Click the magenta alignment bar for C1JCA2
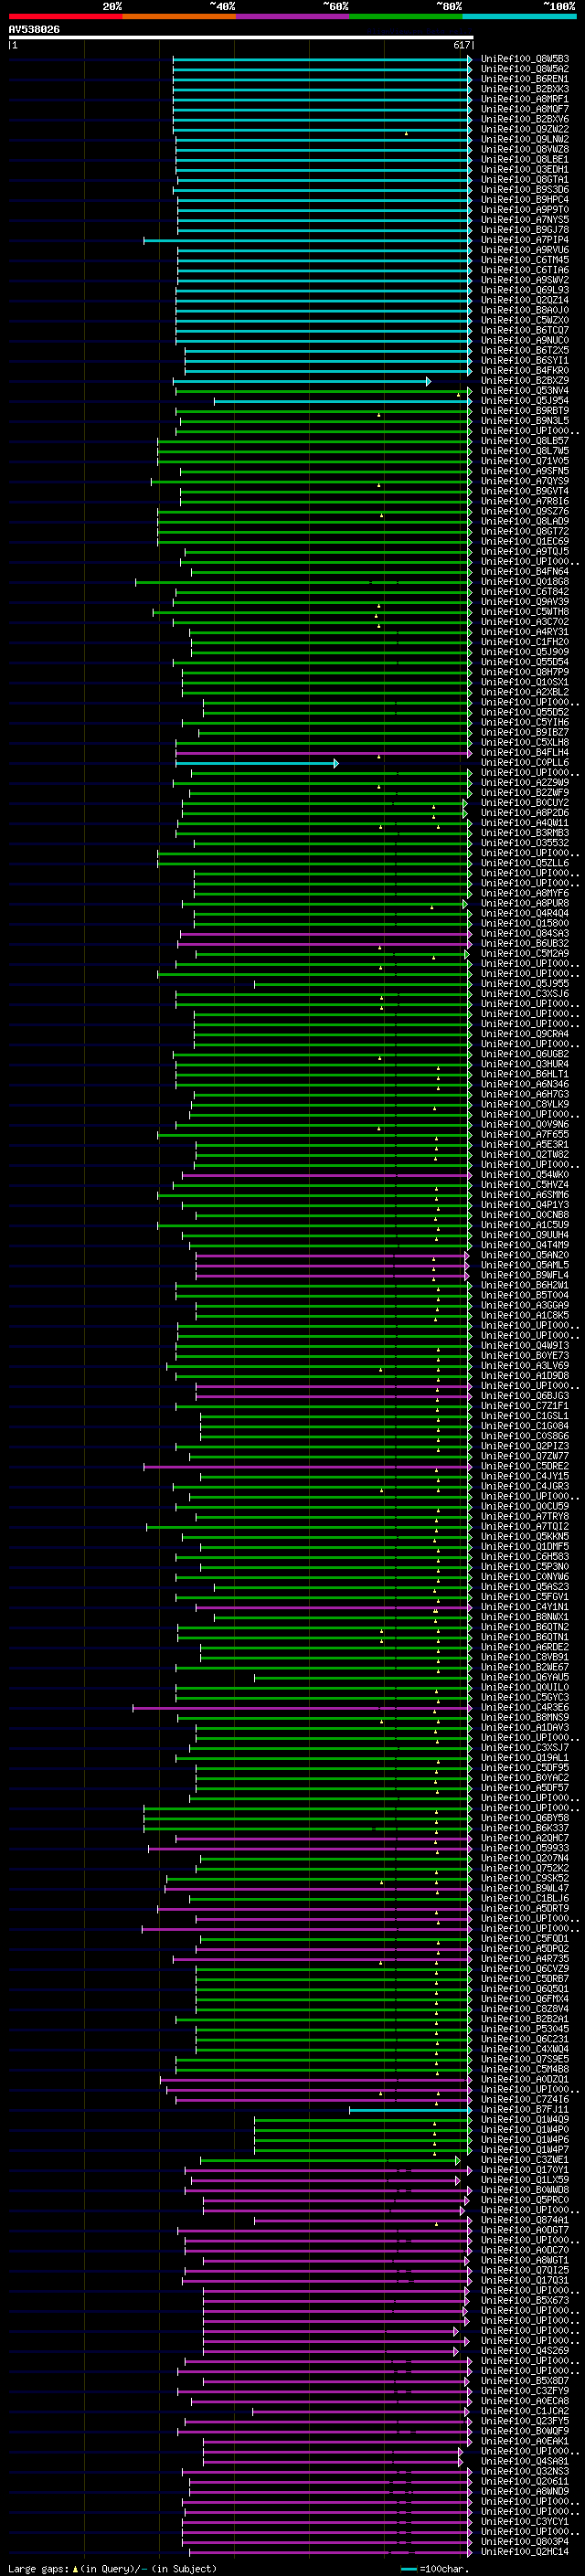 coord(361,2411)
